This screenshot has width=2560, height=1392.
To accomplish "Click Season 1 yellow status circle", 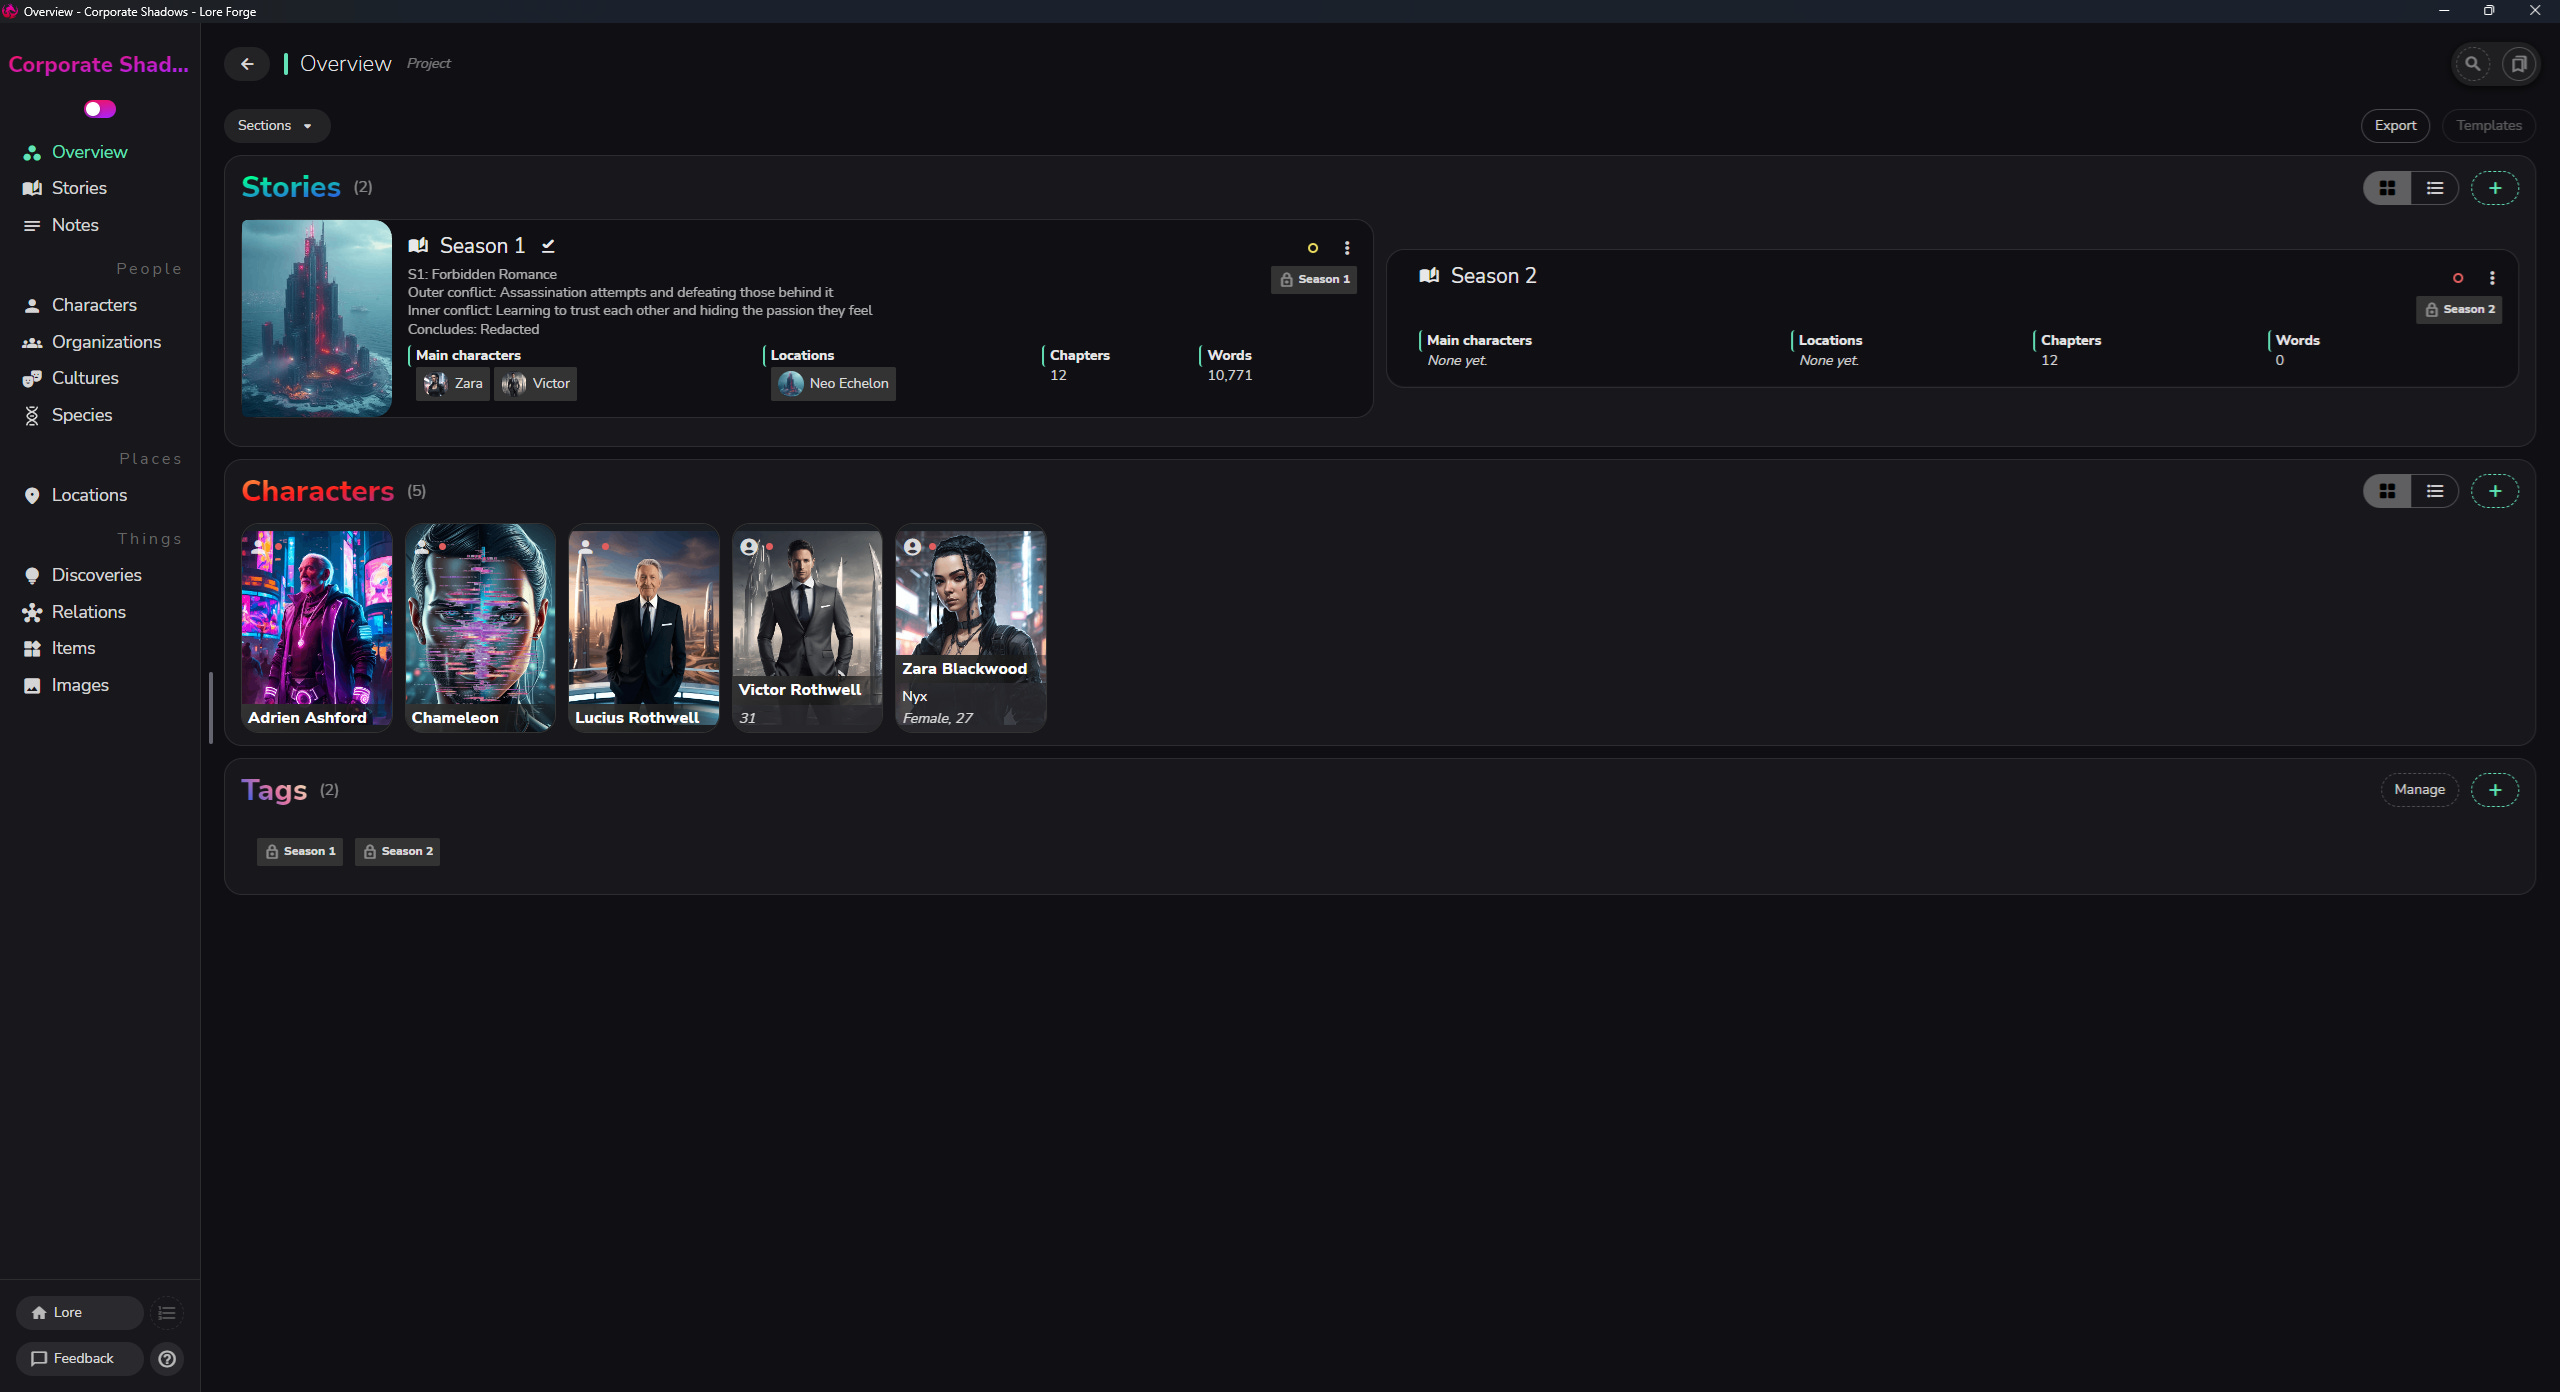I will tap(1313, 248).
